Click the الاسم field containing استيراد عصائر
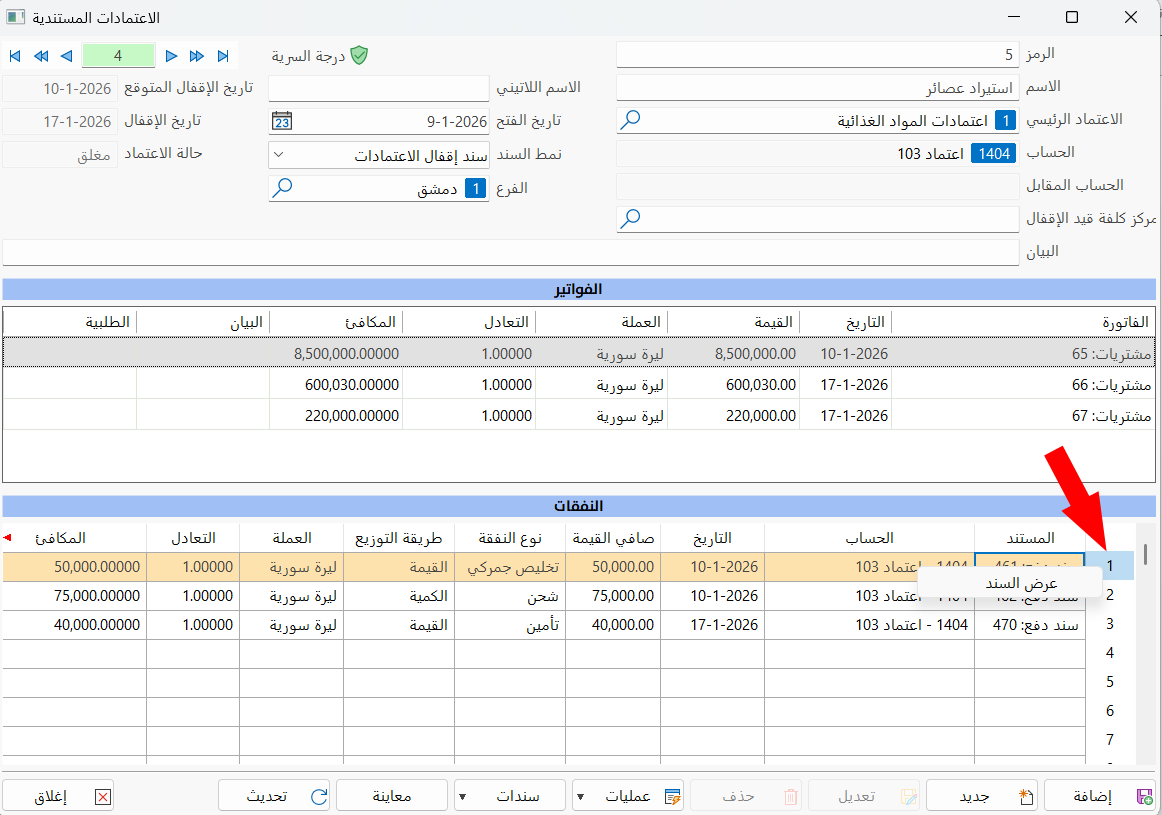The width and height of the screenshot is (1162, 815). 817,88
